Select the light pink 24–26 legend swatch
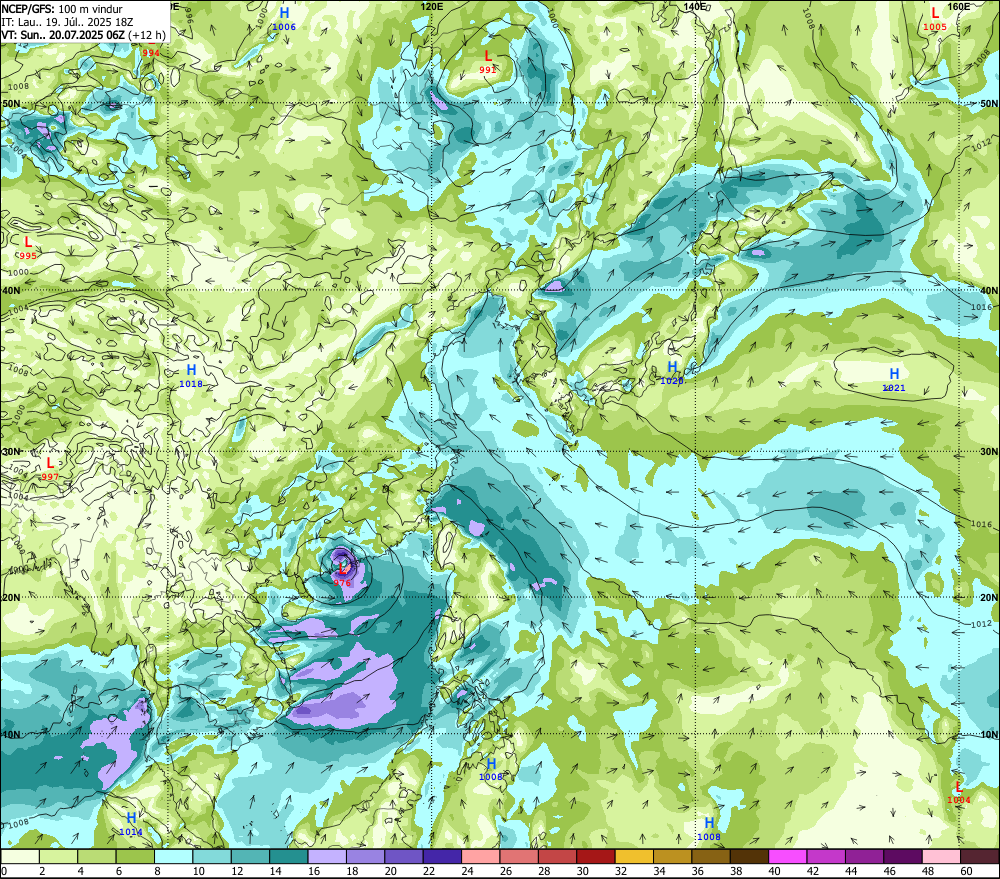The image size is (1000, 879). point(481,856)
